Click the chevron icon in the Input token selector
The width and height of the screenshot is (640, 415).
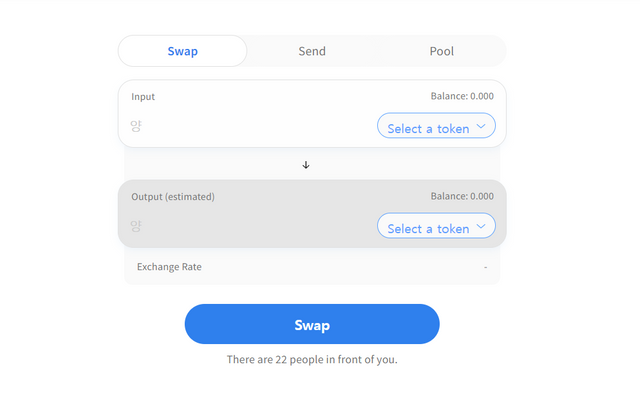(482, 127)
